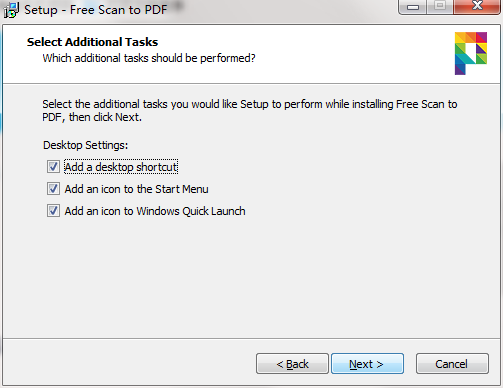Go to the previous step with < Back
503x388 pixels.
coord(292,364)
